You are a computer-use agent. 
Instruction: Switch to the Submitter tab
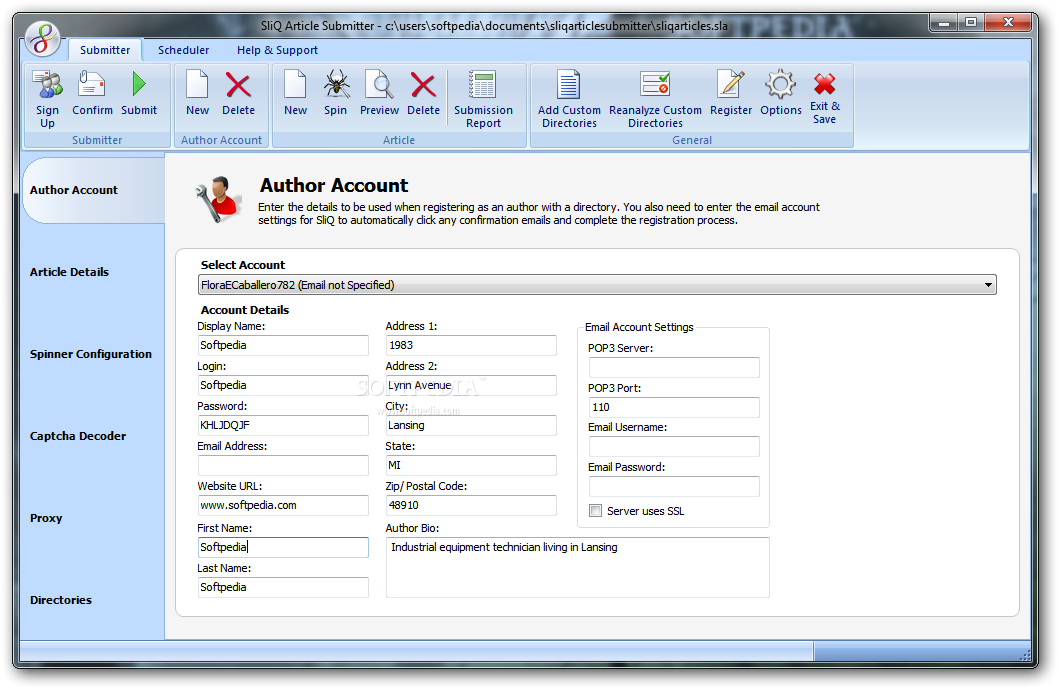[105, 50]
